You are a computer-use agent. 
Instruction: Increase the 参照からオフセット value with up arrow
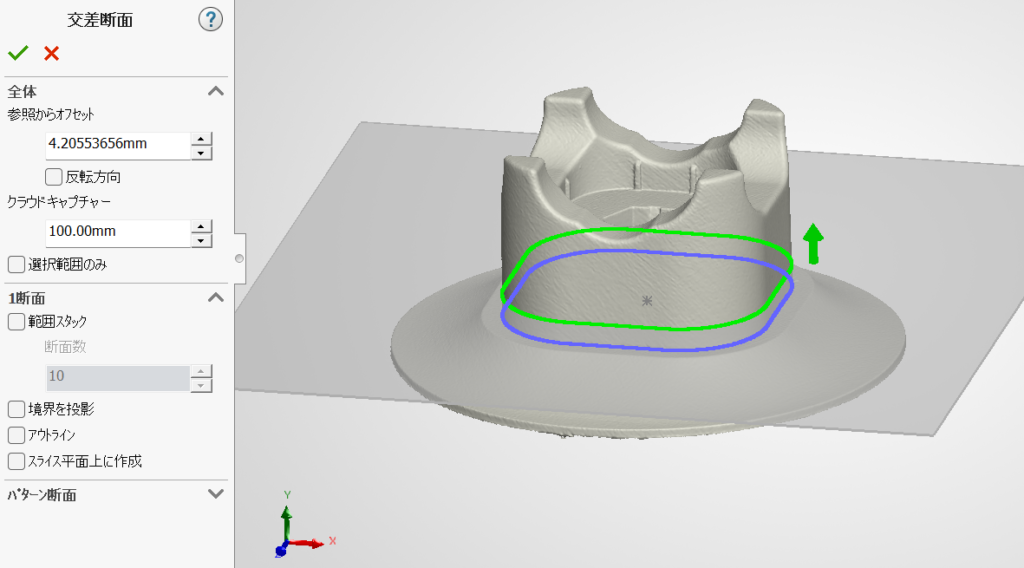pos(202,138)
